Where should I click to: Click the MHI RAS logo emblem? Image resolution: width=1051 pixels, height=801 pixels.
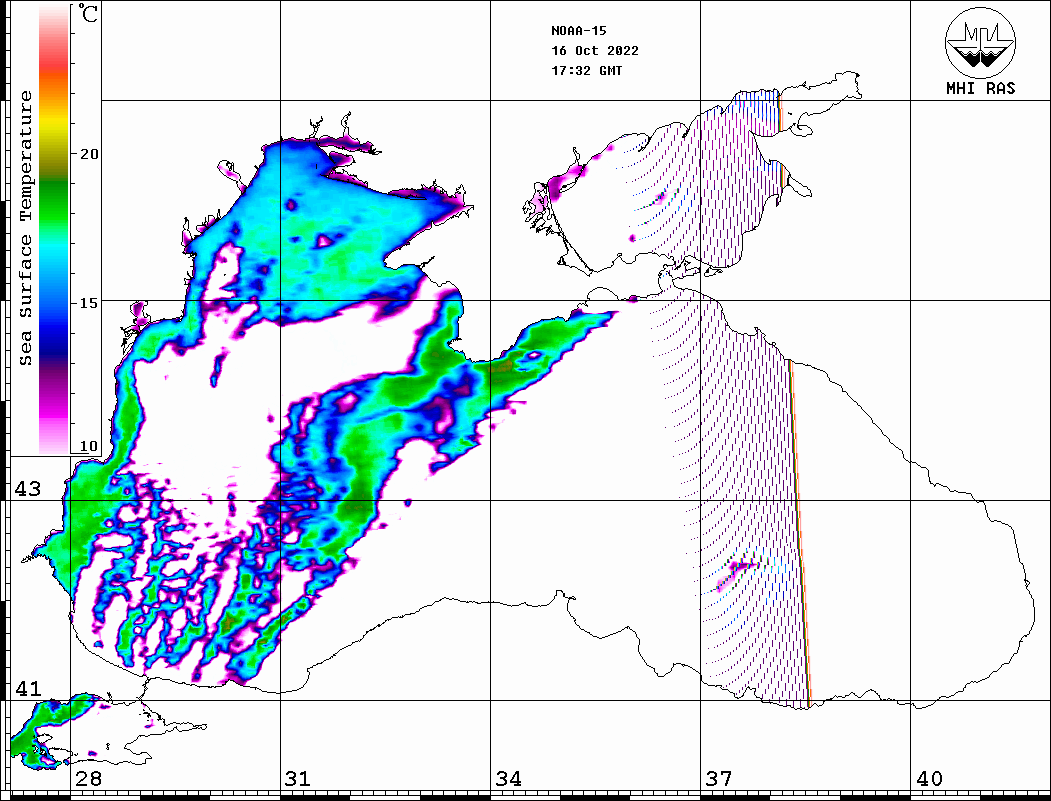coord(980,43)
